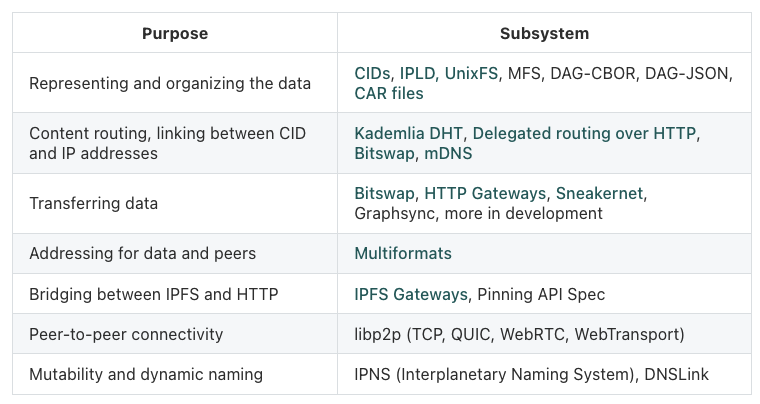Open Delegated routing over HTTP link
Viewport: 760px width, 404px height.
click(x=584, y=133)
